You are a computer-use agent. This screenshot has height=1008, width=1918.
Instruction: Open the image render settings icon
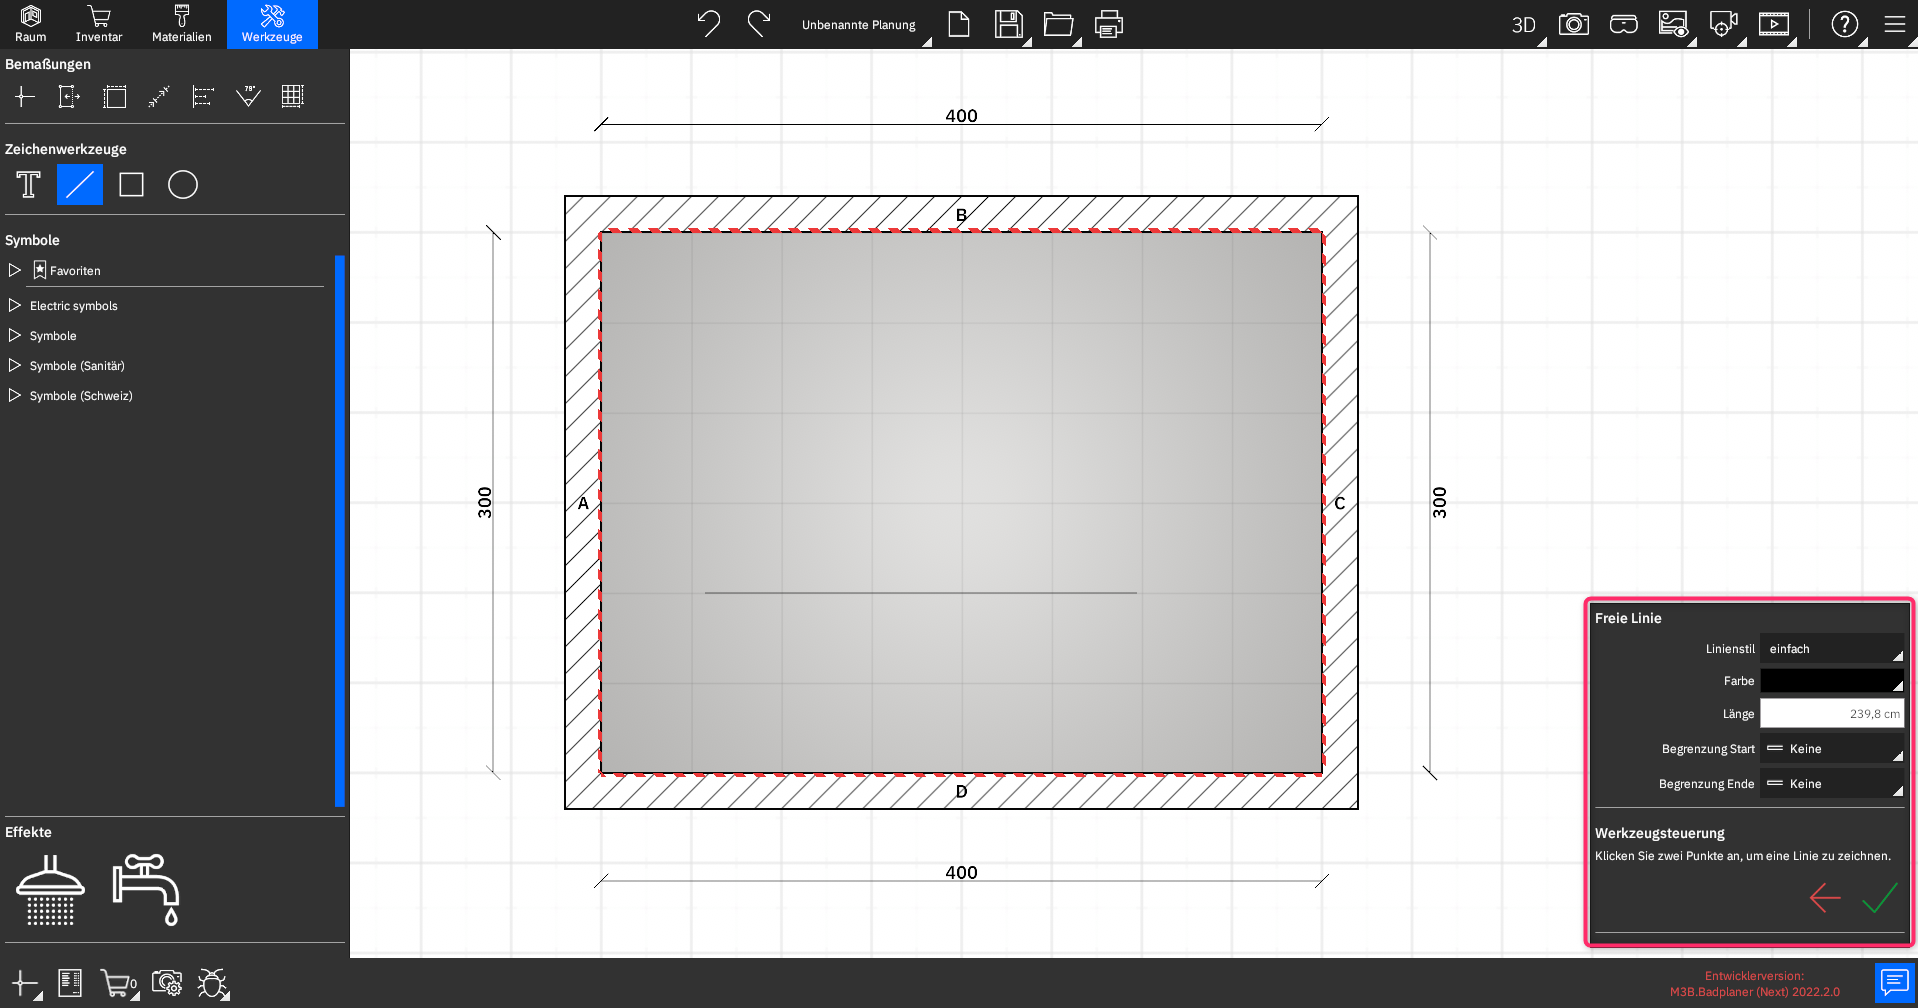1673,24
